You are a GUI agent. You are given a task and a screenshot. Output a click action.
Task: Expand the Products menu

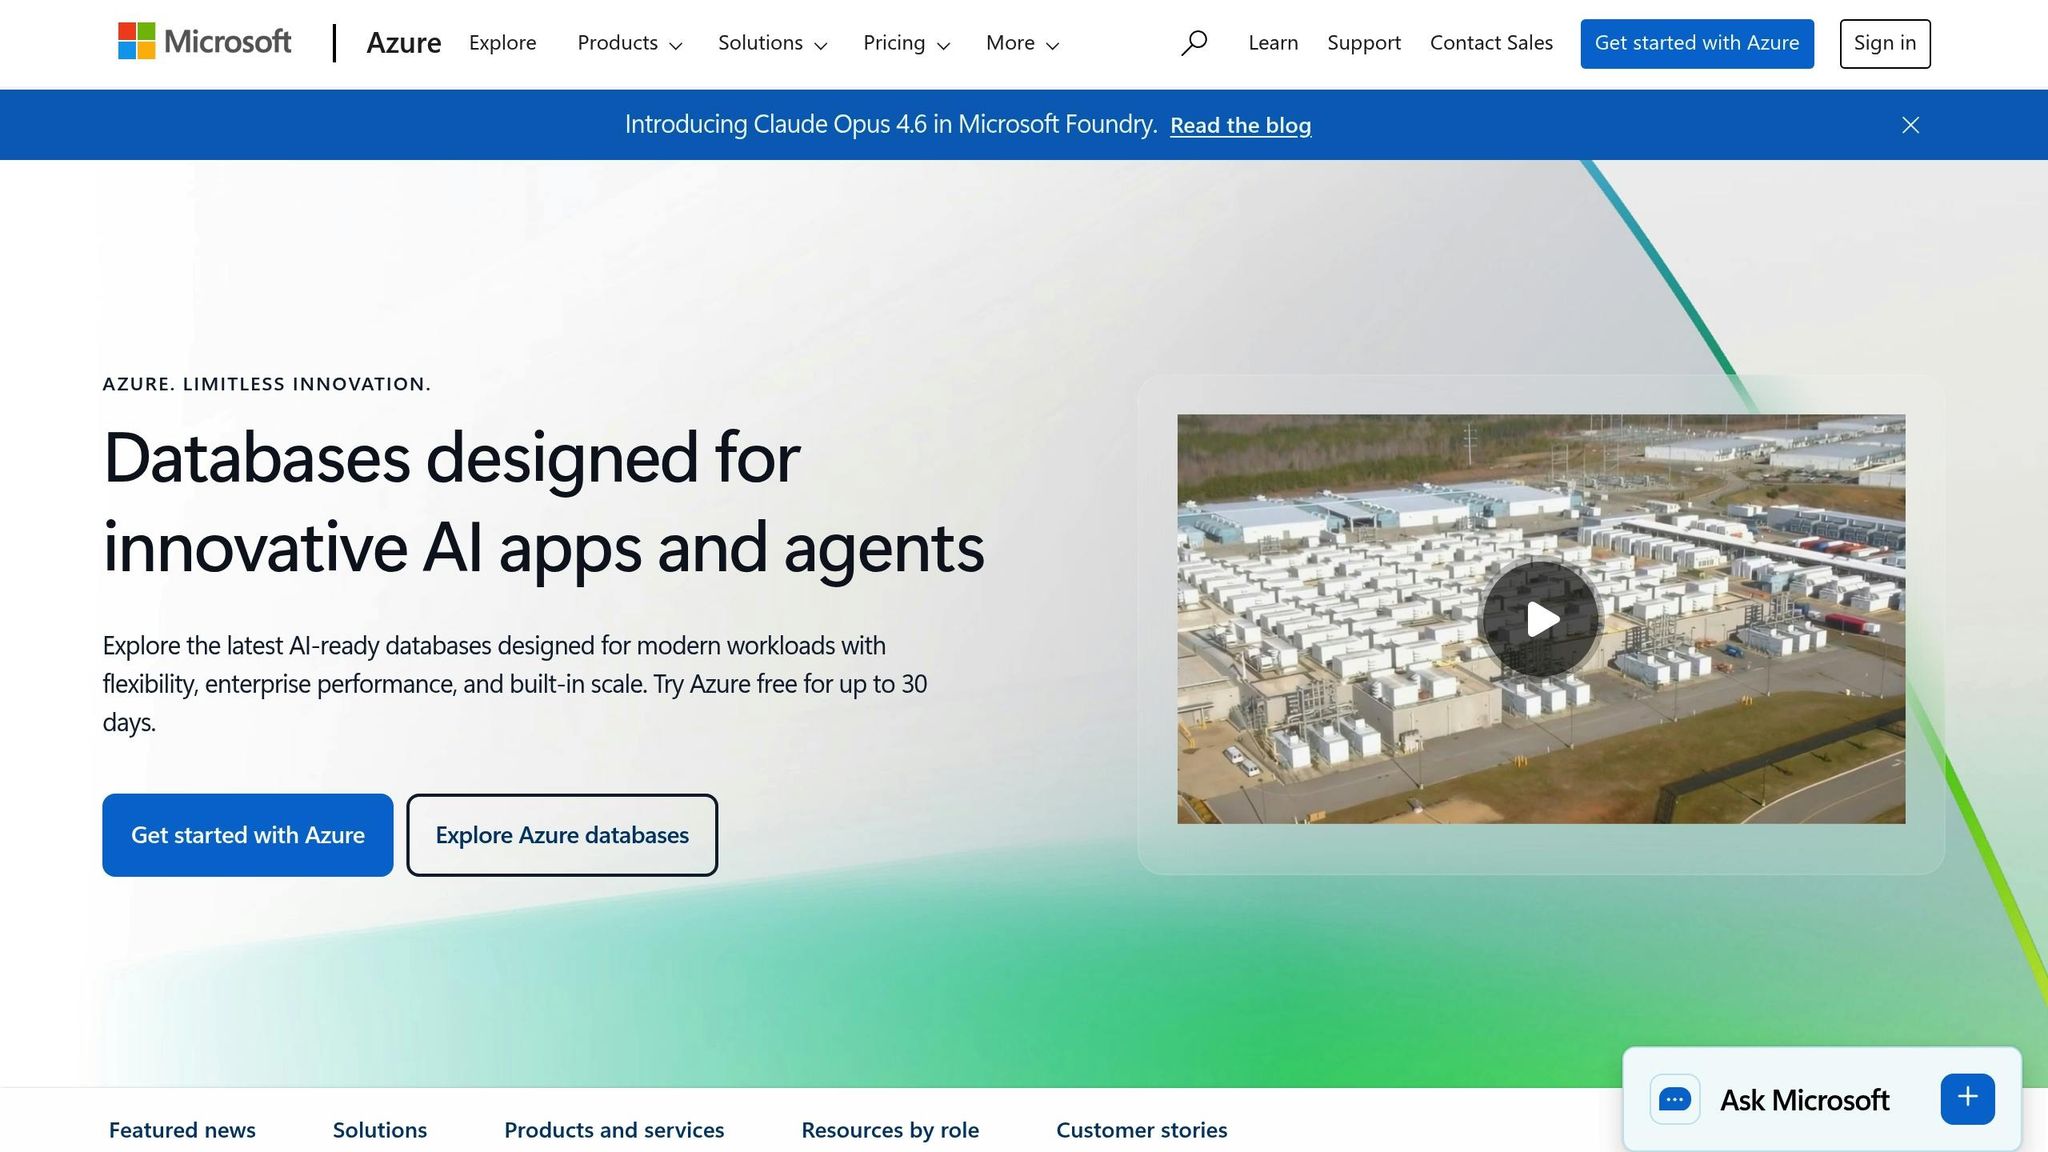(x=629, y=43)
